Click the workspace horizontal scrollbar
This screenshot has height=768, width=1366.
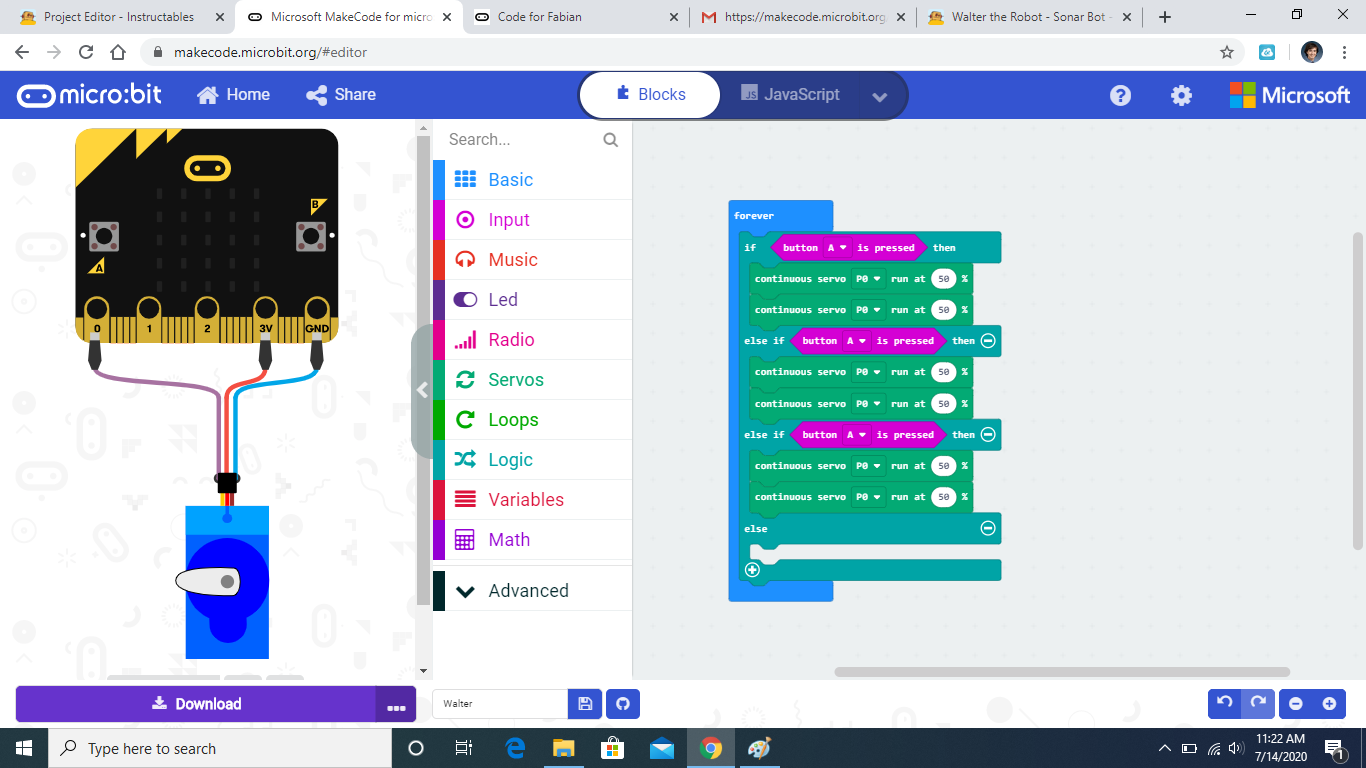(x=1062, y=672)
